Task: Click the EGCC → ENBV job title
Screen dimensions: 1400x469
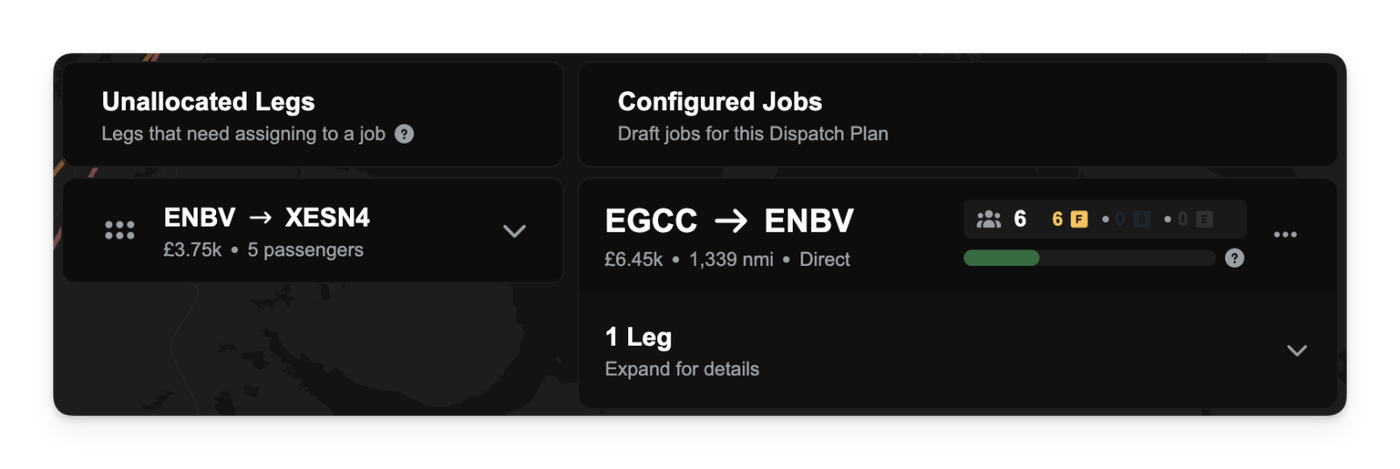Action: 729,221
